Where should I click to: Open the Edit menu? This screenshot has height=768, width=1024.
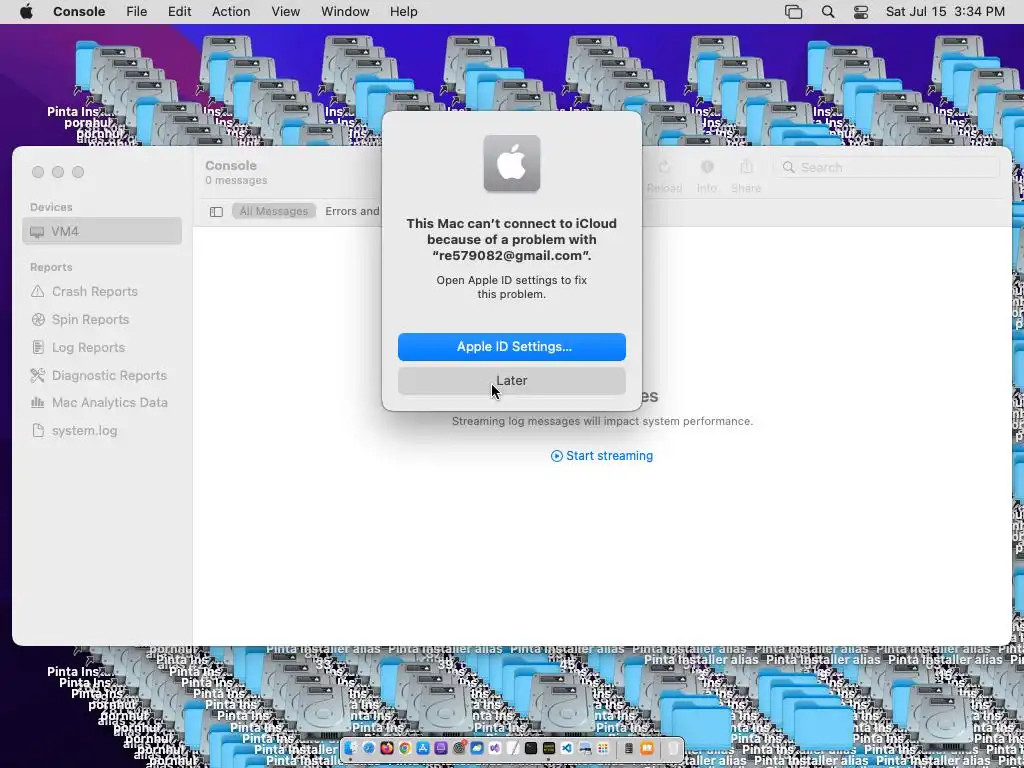[179, 12]
